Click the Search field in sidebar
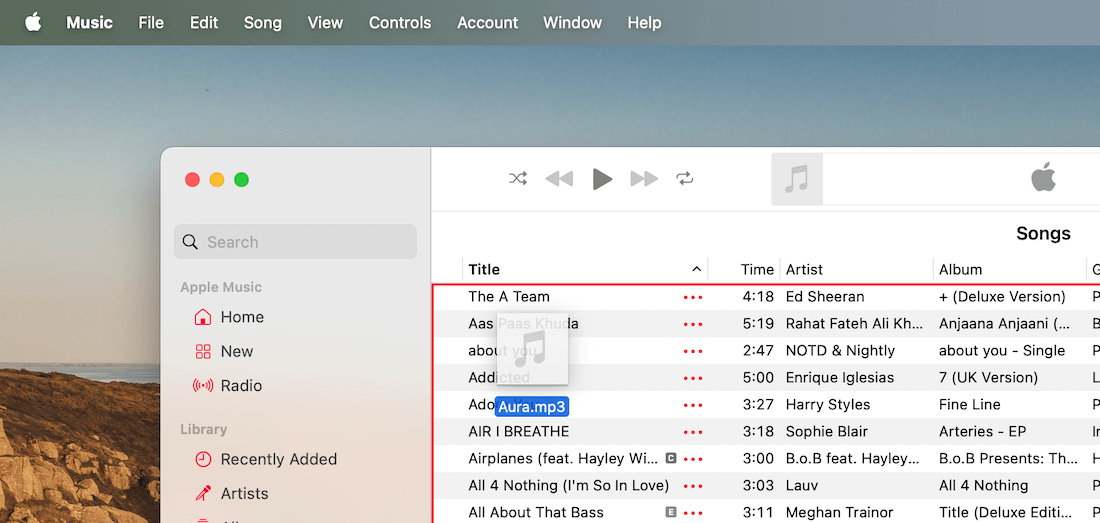This screenshot has width=1100, height=523. point(296,242)
